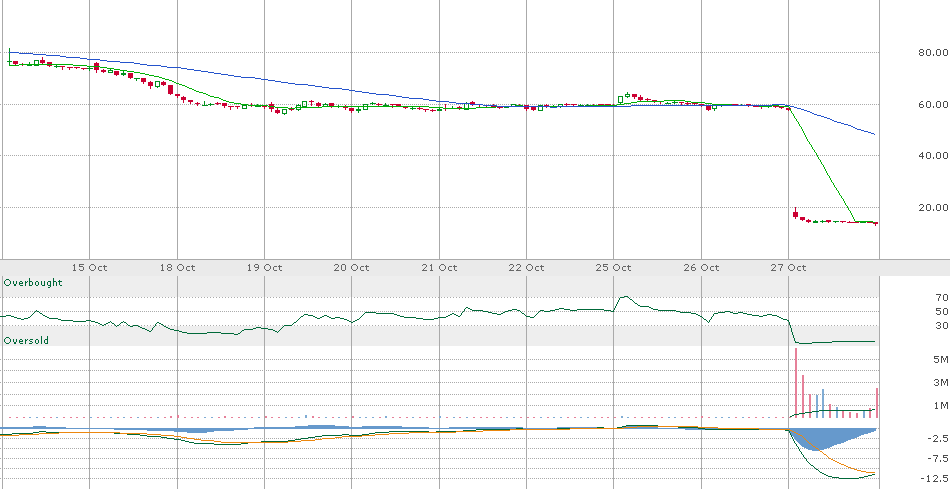Click the 26 Oct date label
This screenshot has height=489, width=950.
(701, 267)
